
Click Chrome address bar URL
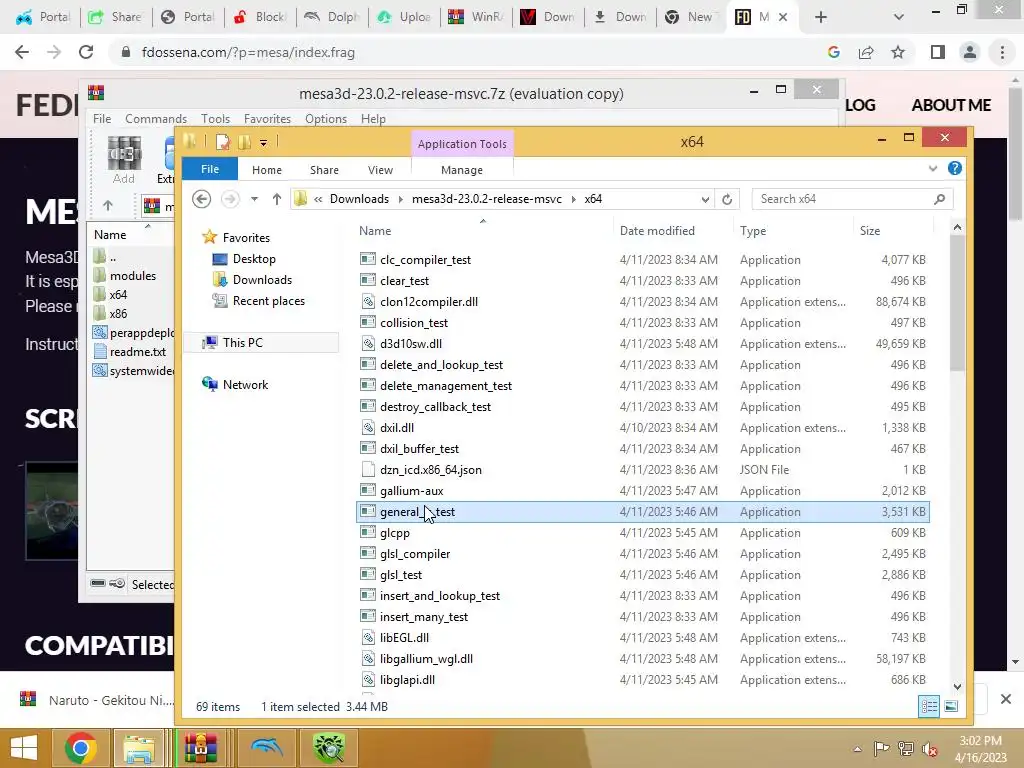point(248,52)
